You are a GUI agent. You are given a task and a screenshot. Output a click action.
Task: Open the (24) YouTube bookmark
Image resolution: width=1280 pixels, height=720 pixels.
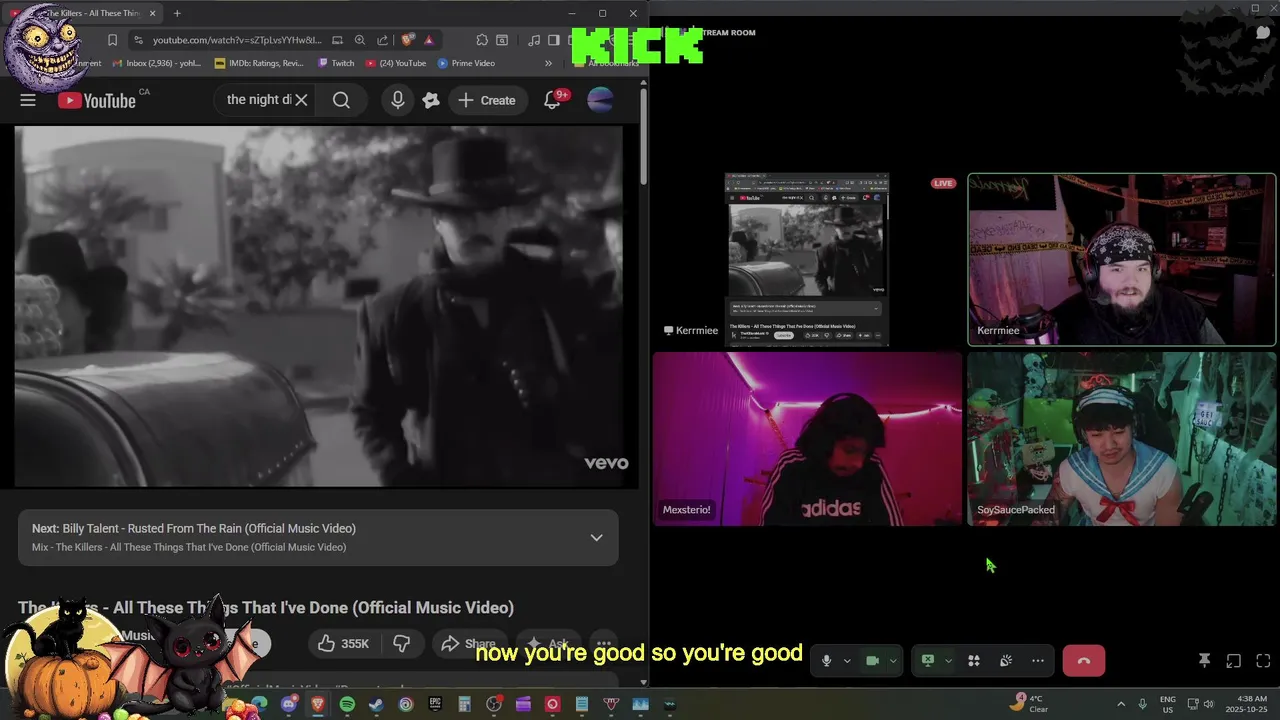click(x=396, y=63)
